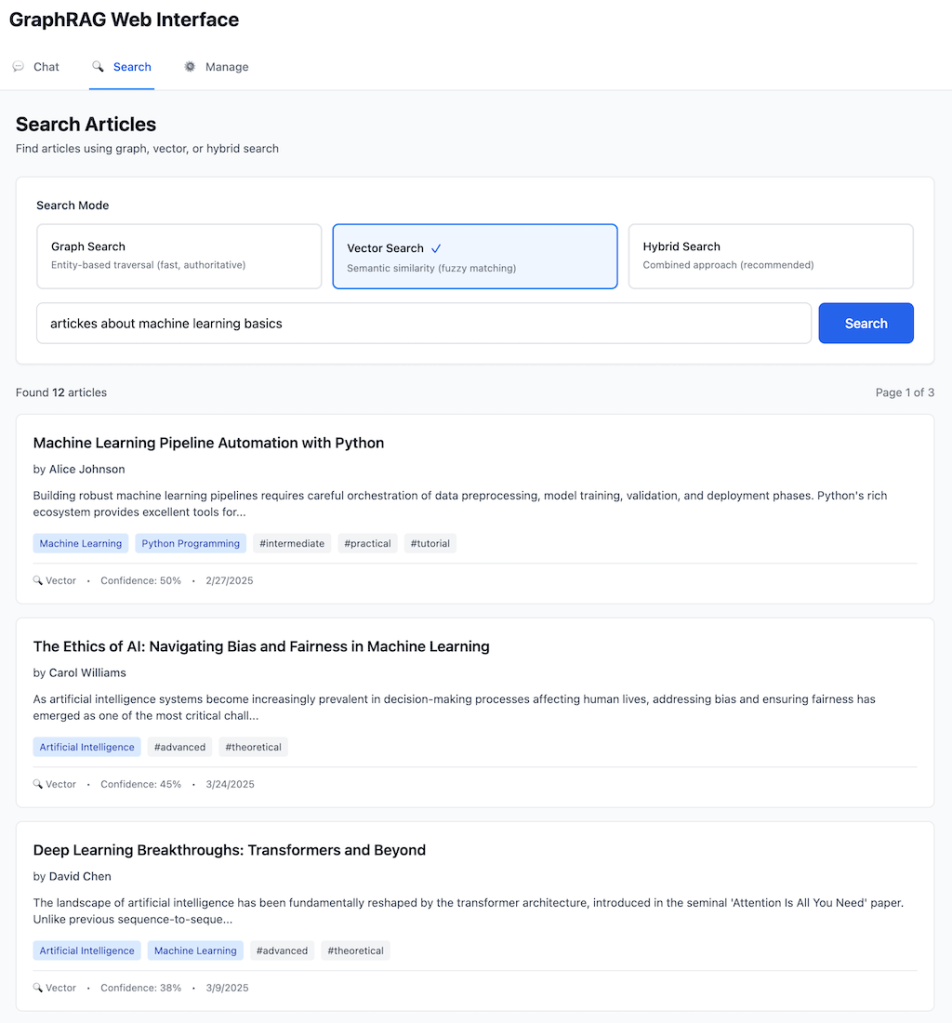Click the checkmark icon on Vector Search

coord(436,248)
